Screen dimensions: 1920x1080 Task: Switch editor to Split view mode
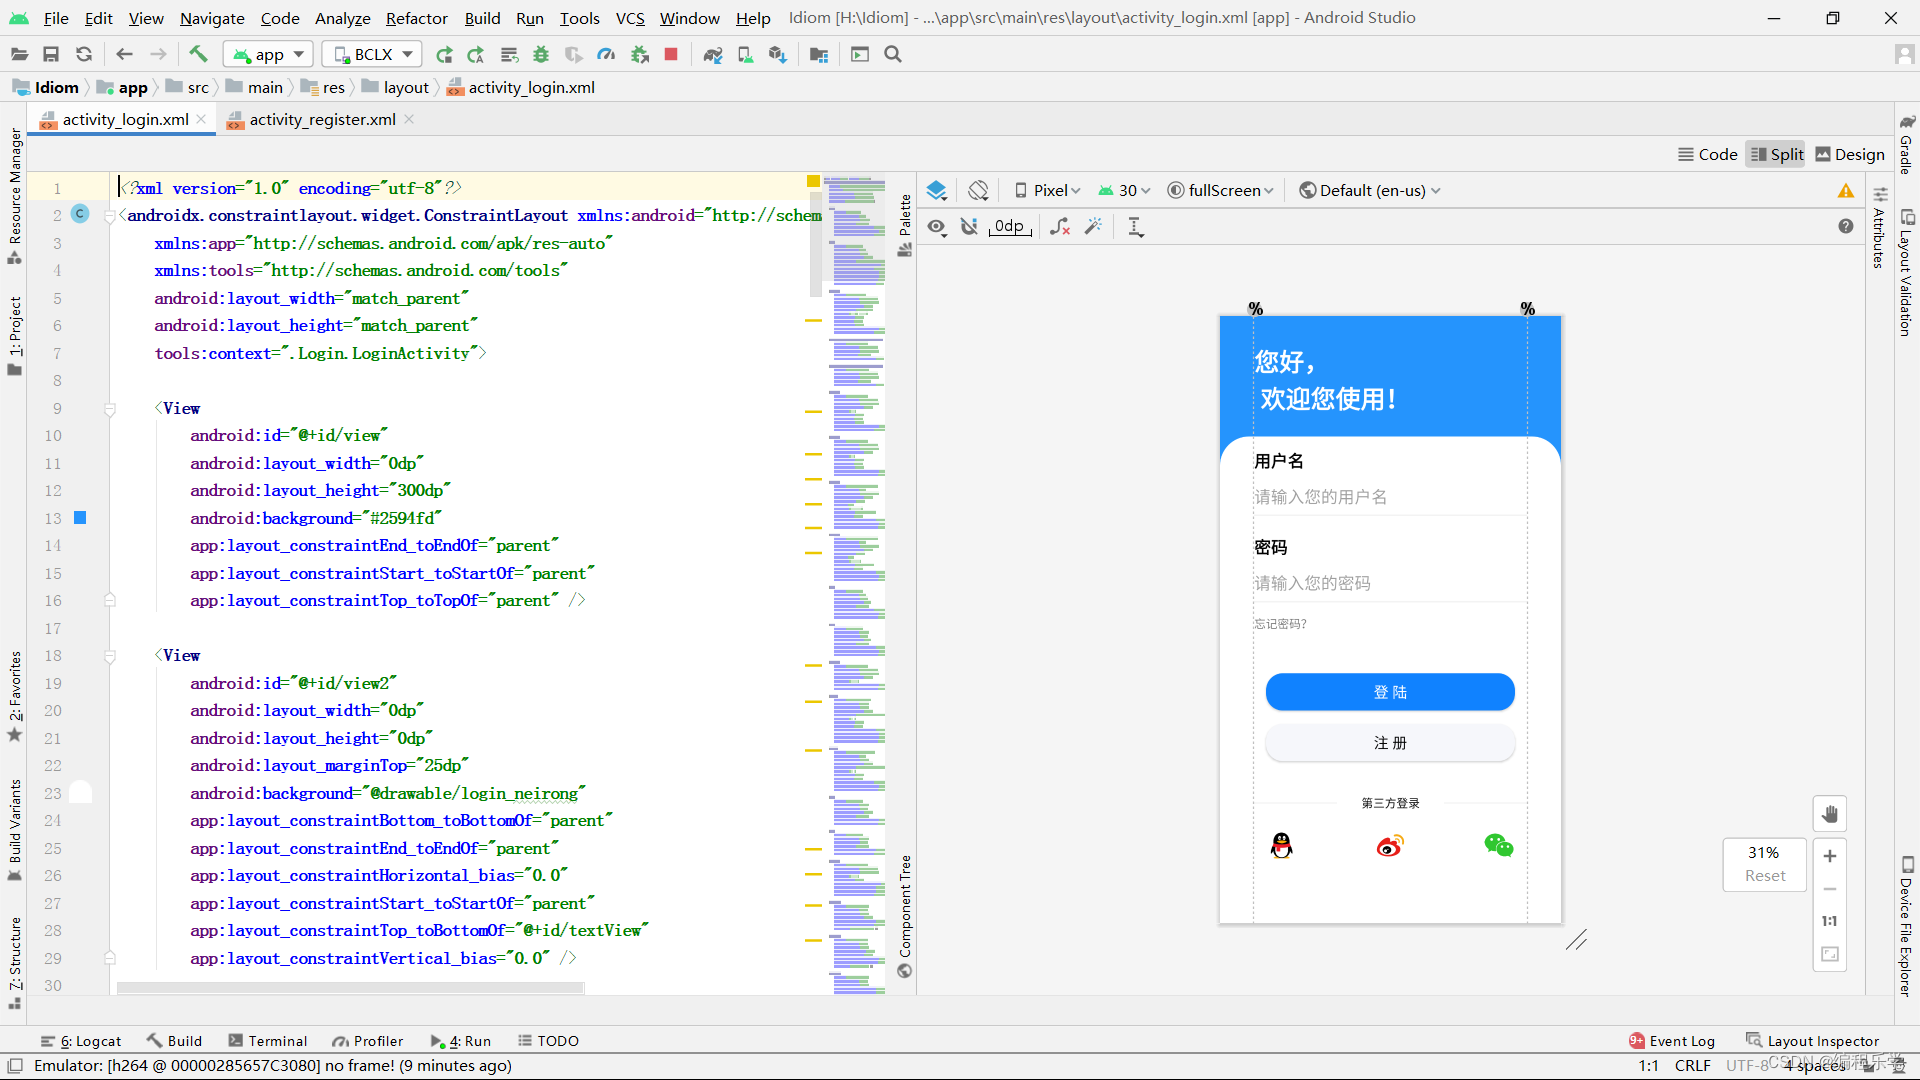point(1776,154)
